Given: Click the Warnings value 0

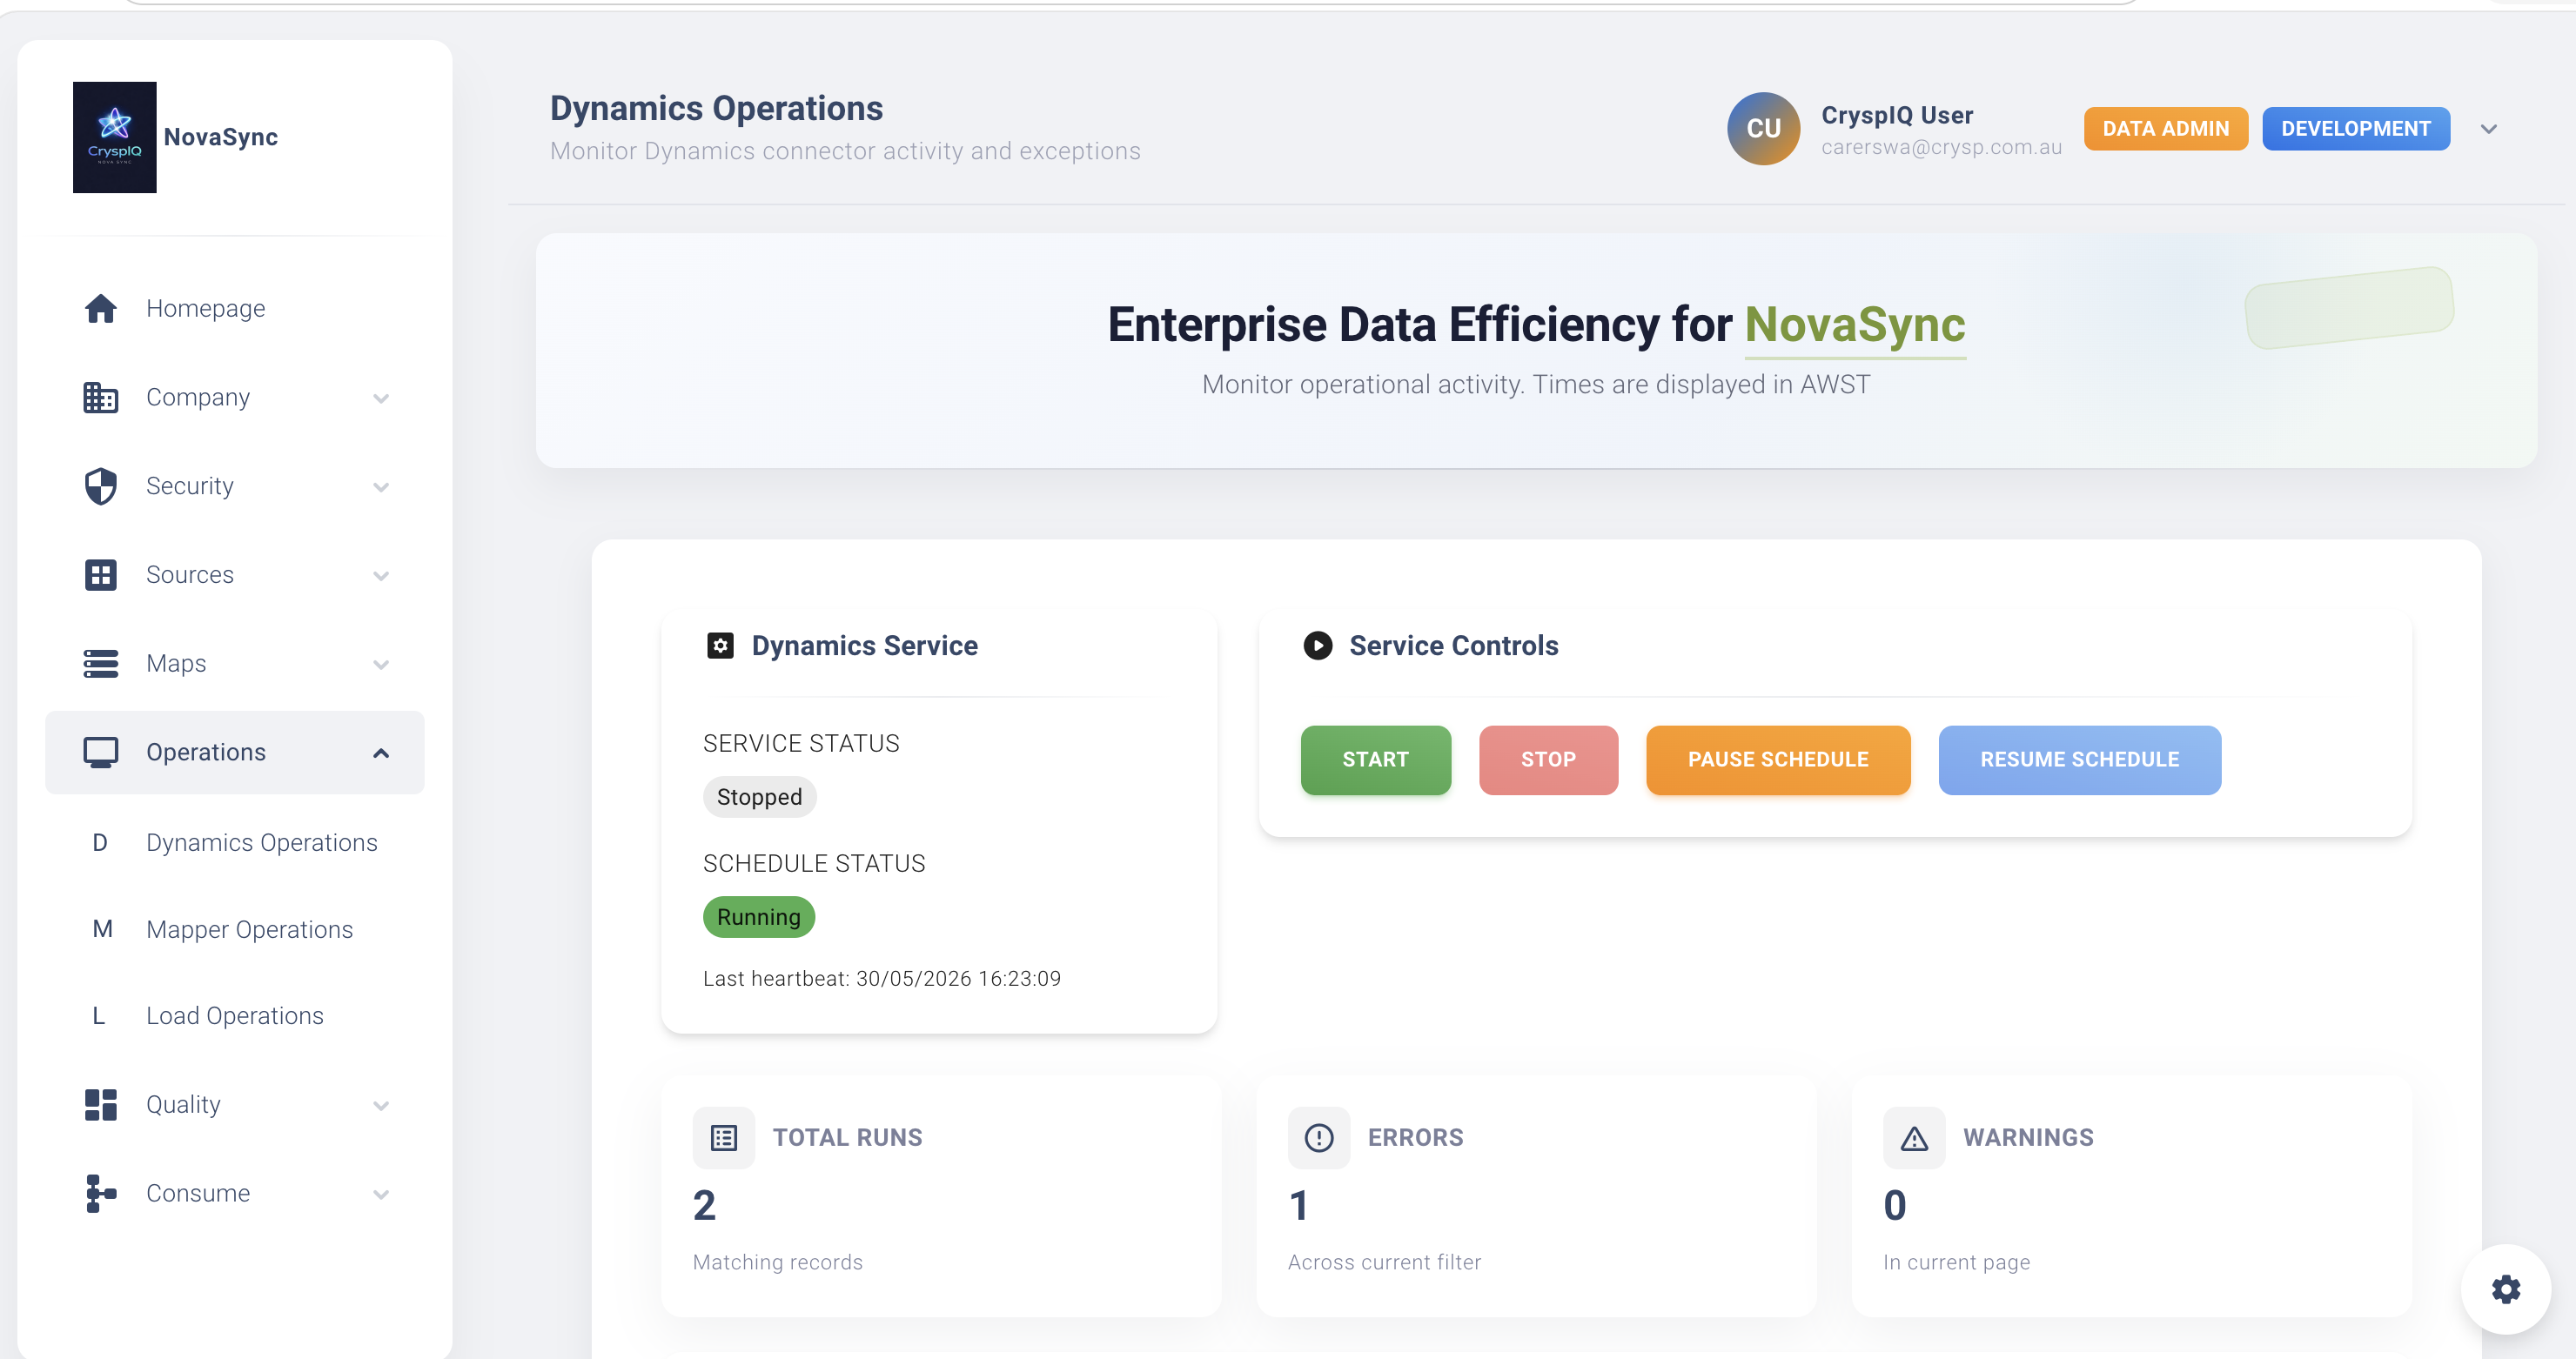Looking at the screenshot, I should (1895, 1206).
